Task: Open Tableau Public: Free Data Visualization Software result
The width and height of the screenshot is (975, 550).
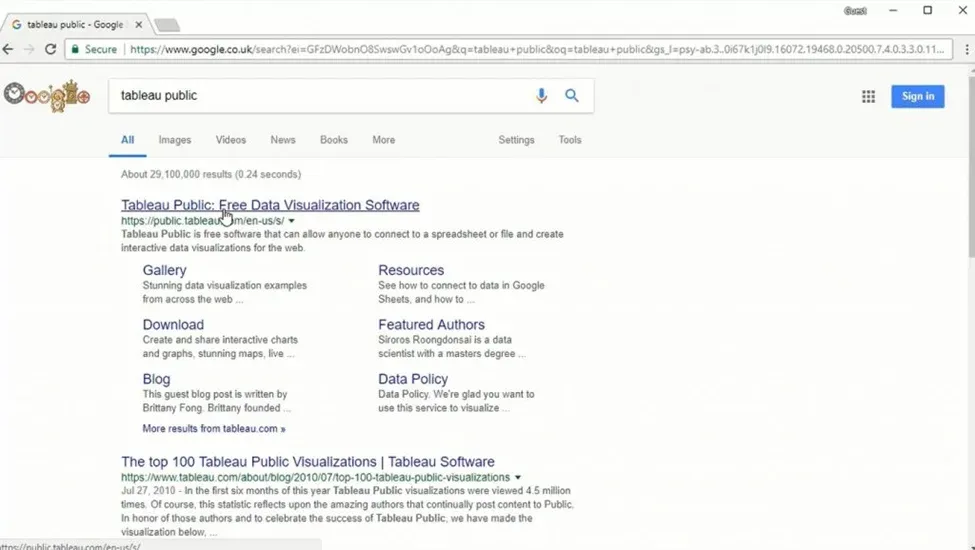Action: 270,205
